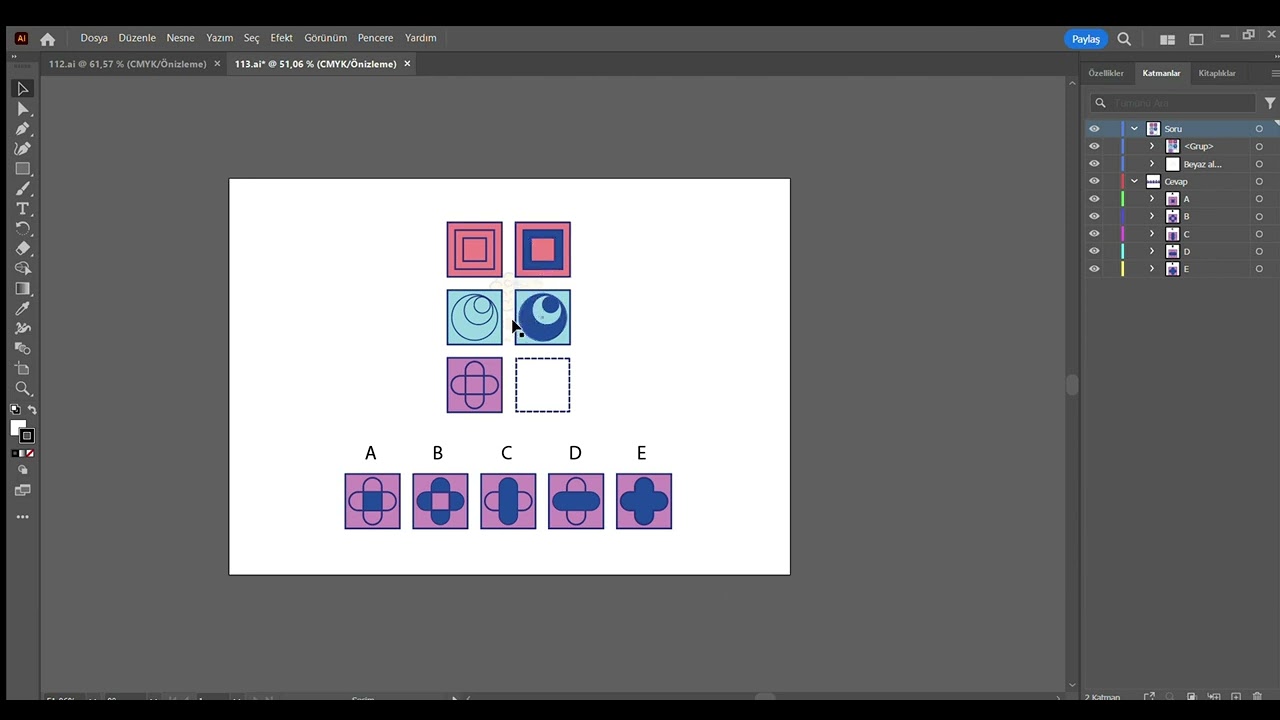
Task: Collapse the Soru layer
Action: [x=1134, y=129]
